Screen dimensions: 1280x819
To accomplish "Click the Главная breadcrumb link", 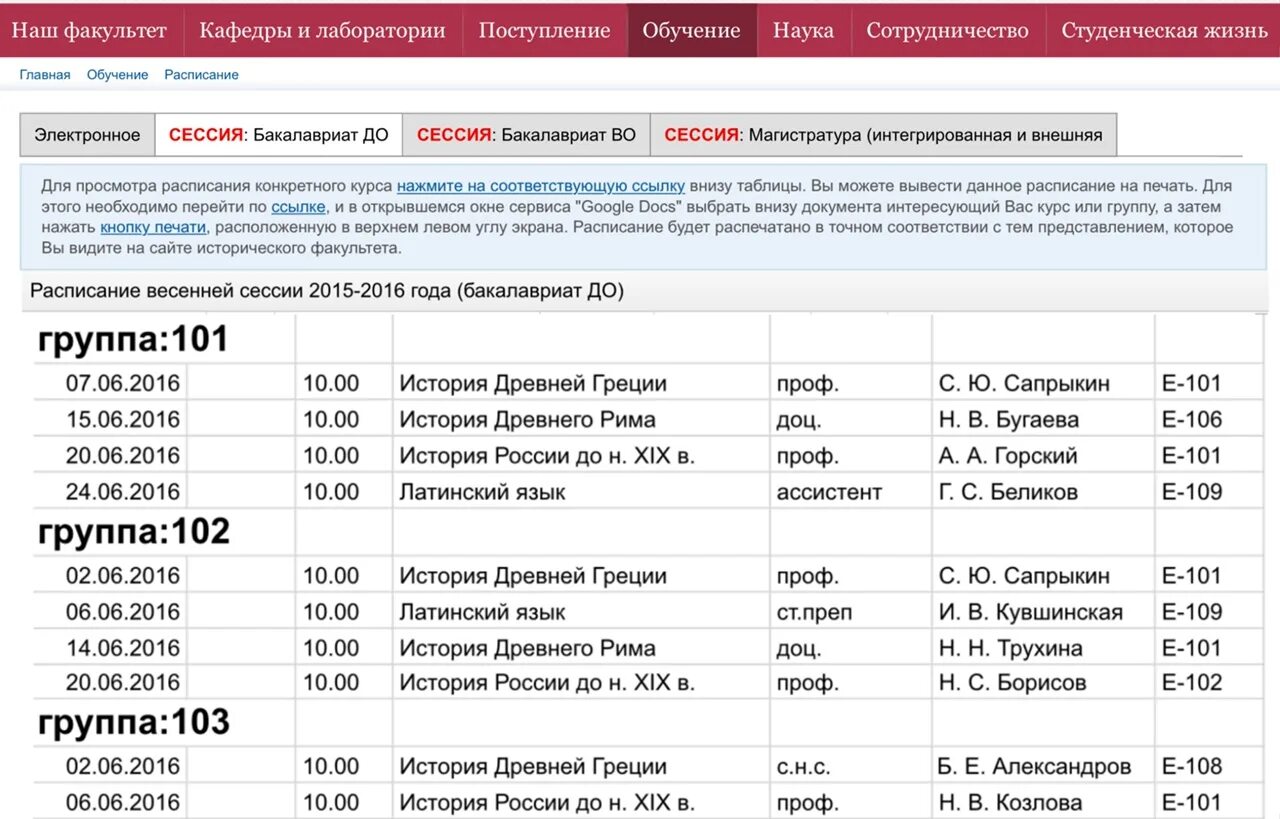I will (x=45, y=75).
